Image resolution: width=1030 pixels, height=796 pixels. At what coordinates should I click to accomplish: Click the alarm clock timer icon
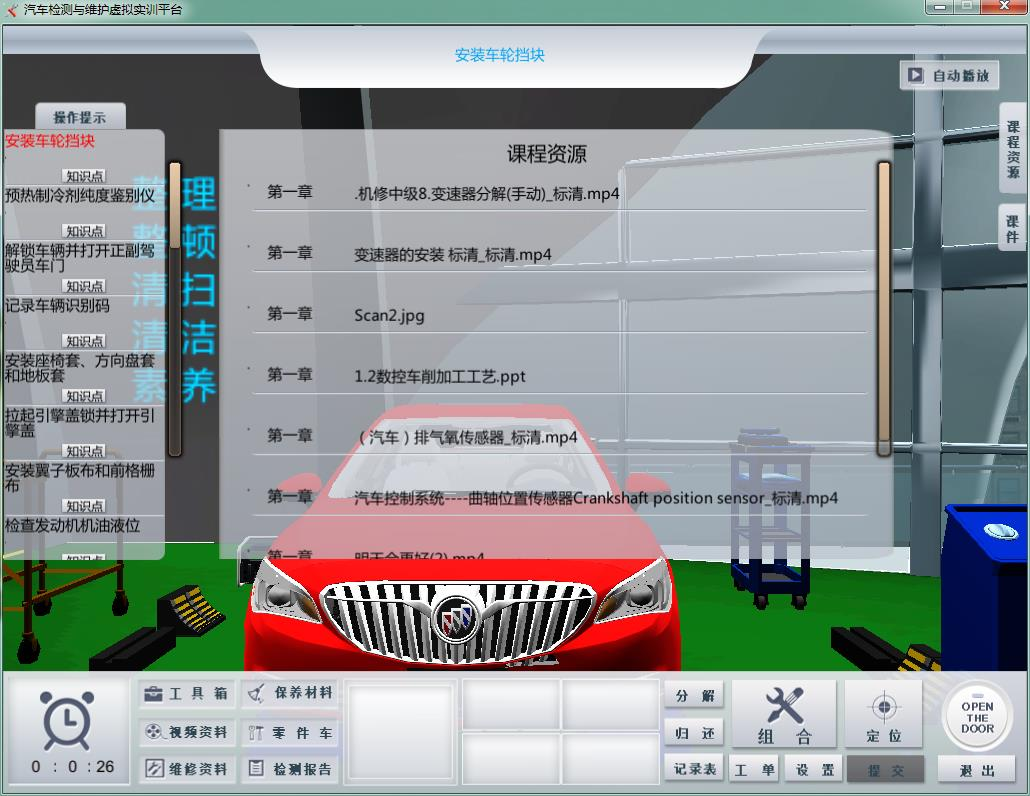click(x=72, y=721)
